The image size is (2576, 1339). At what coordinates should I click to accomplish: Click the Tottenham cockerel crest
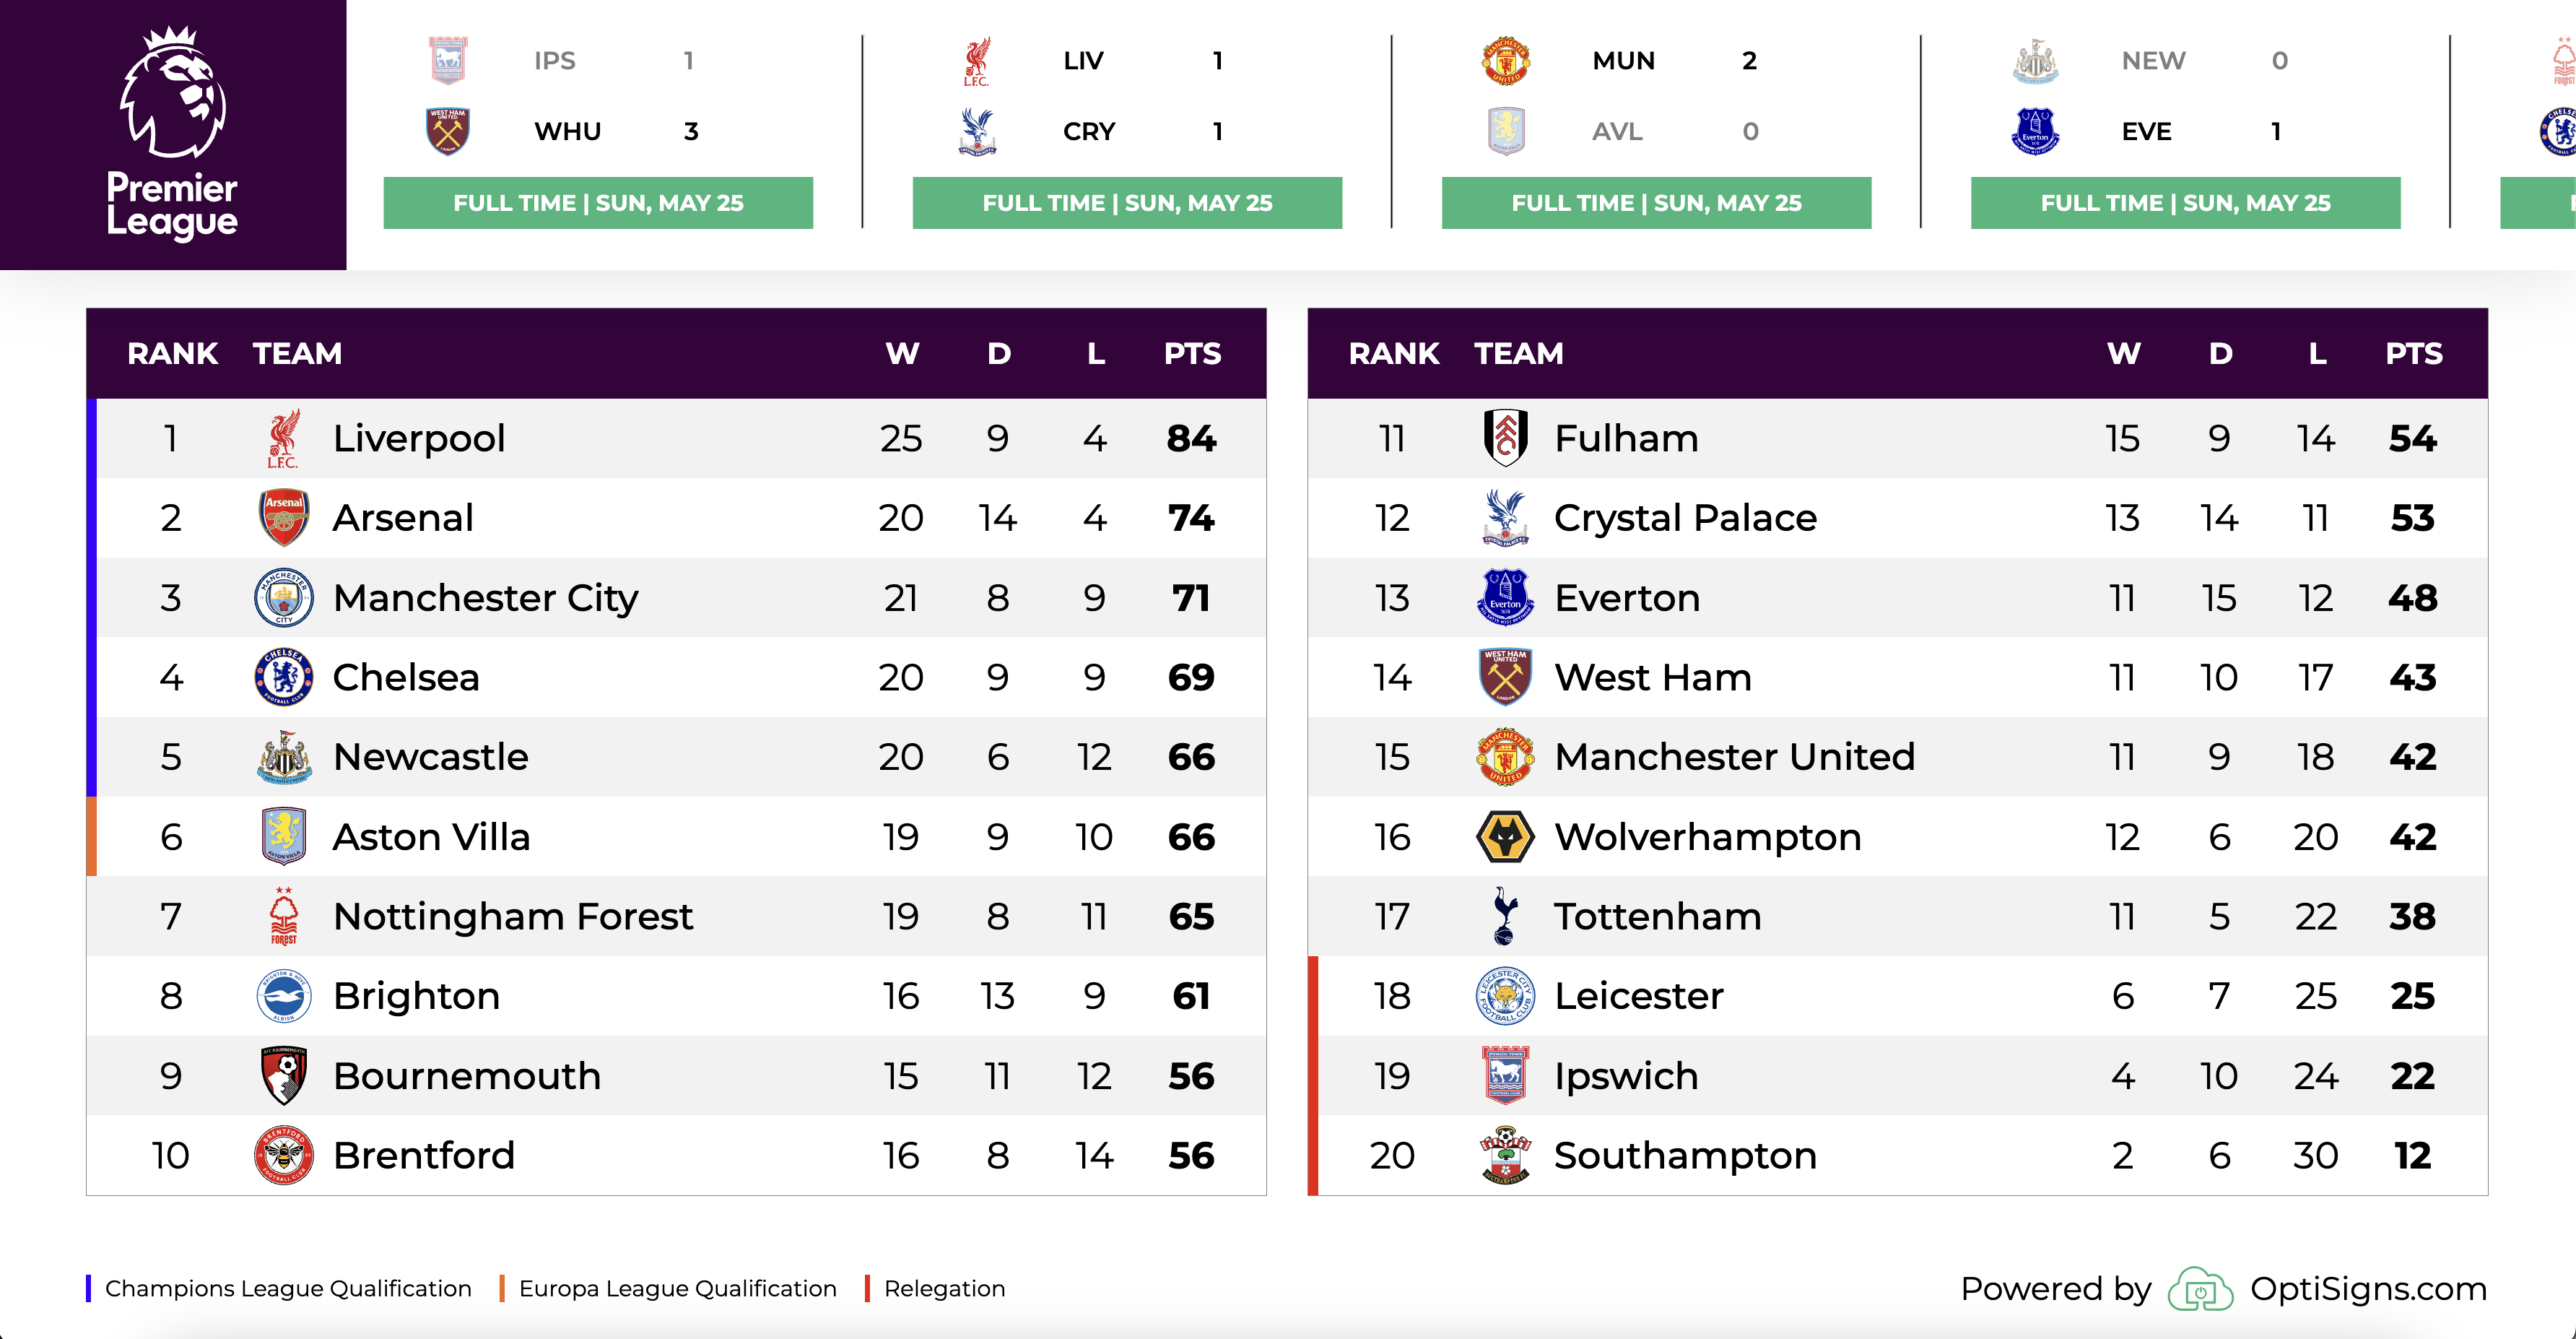1505,916
